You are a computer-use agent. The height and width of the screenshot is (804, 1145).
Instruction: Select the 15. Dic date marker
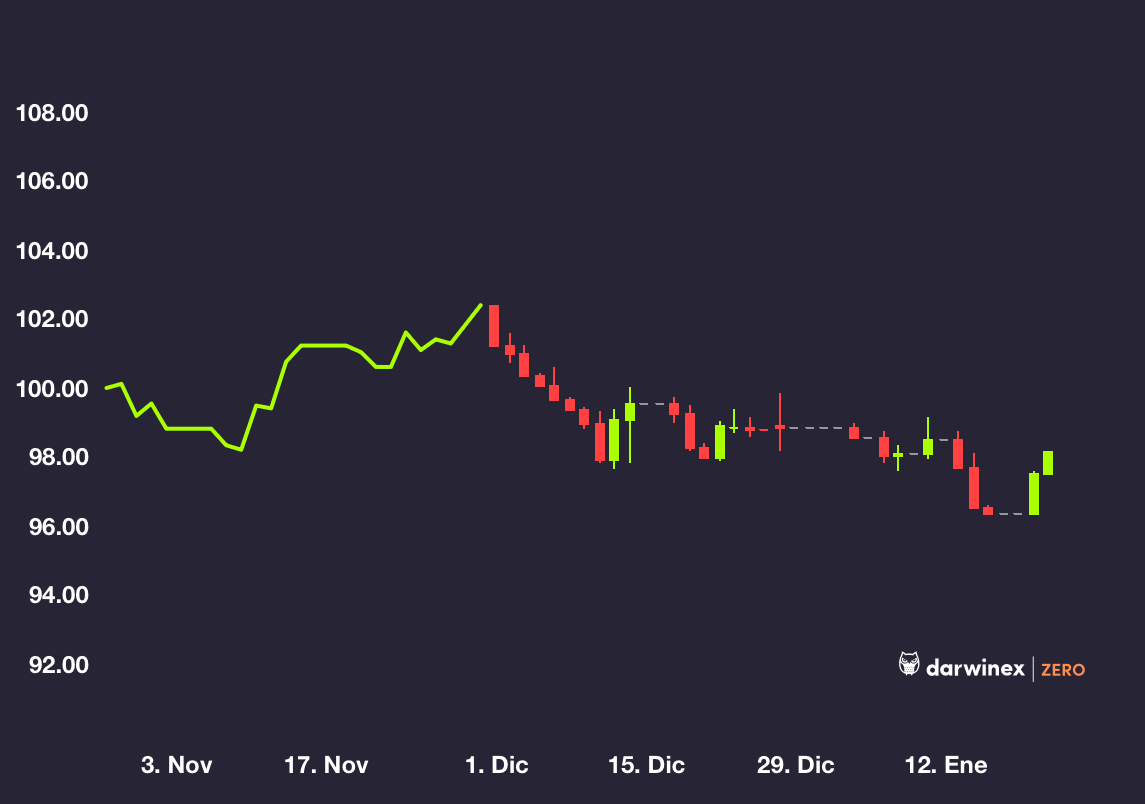click(647, 766)
